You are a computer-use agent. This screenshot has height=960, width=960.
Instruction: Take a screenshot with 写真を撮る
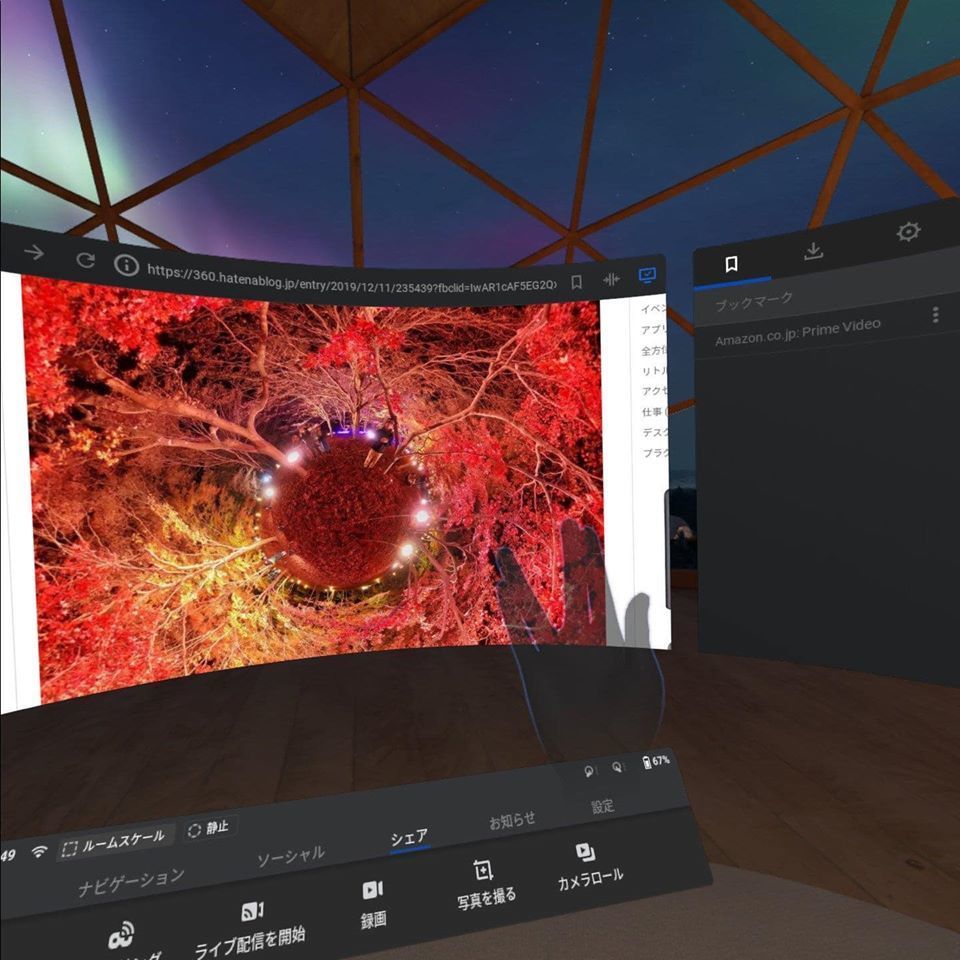coord(486,883)
